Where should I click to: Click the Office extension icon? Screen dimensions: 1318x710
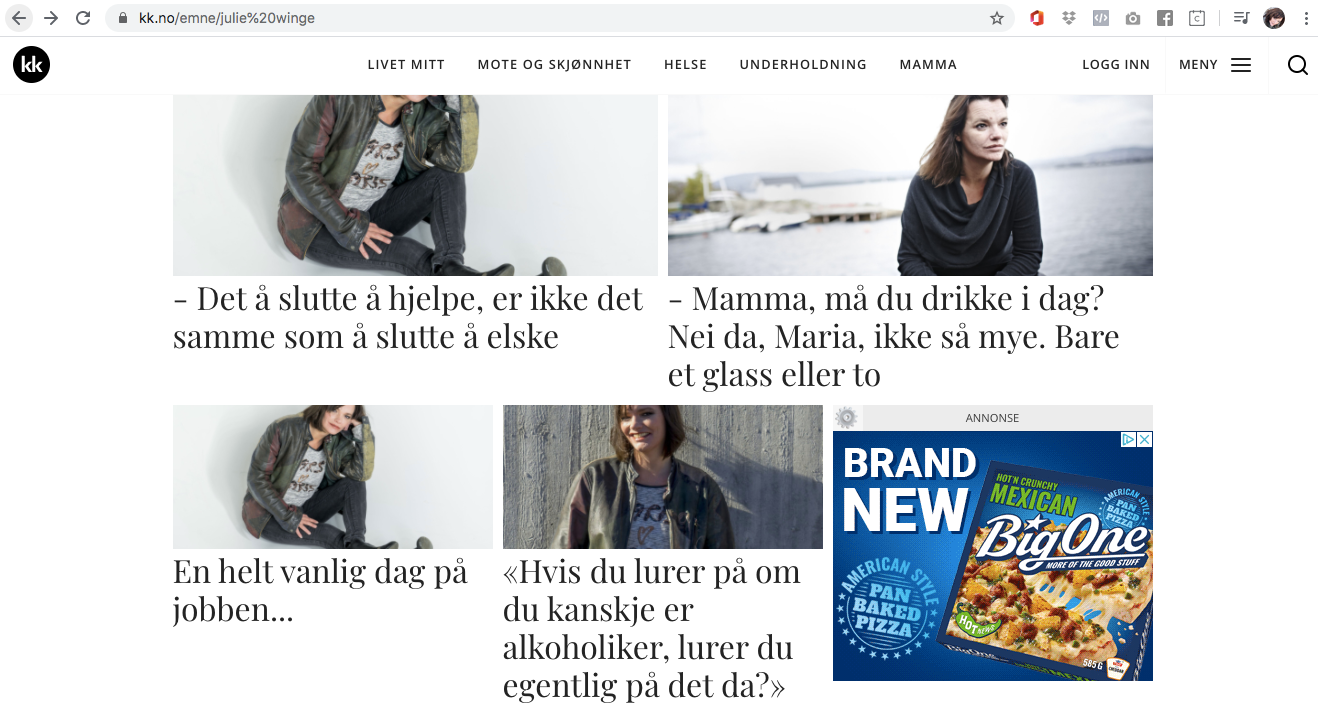pyautogui.click(x=1037, y=18)
